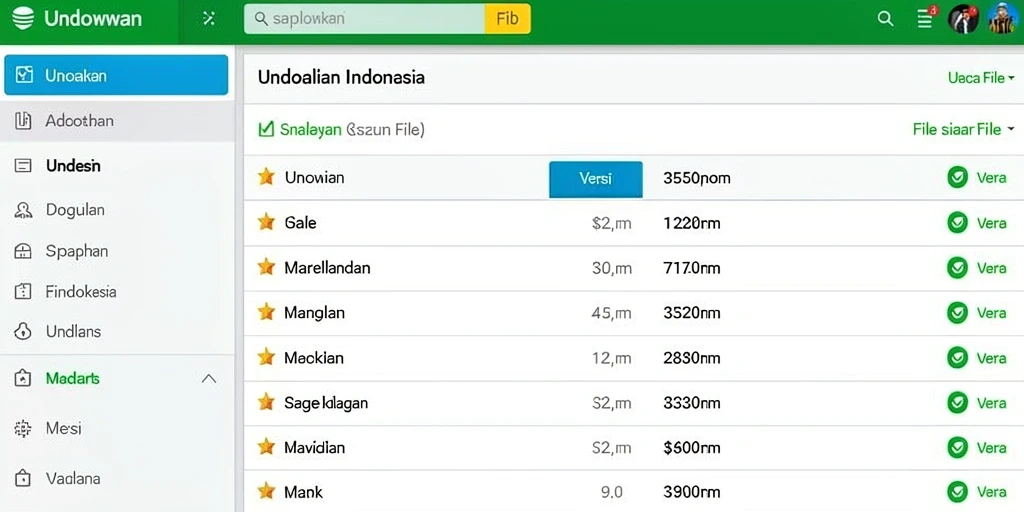Toggle star for Mavidian row
The image size is (1024, 512).
266,447
